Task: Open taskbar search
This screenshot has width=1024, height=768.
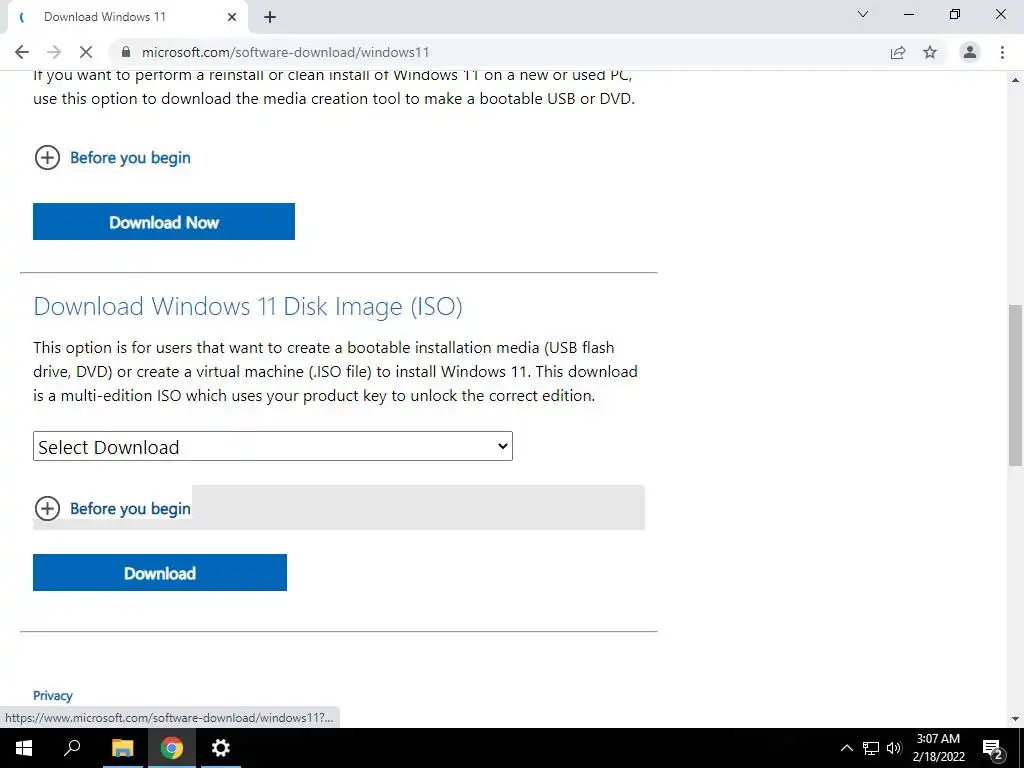Action: [72, 748]
